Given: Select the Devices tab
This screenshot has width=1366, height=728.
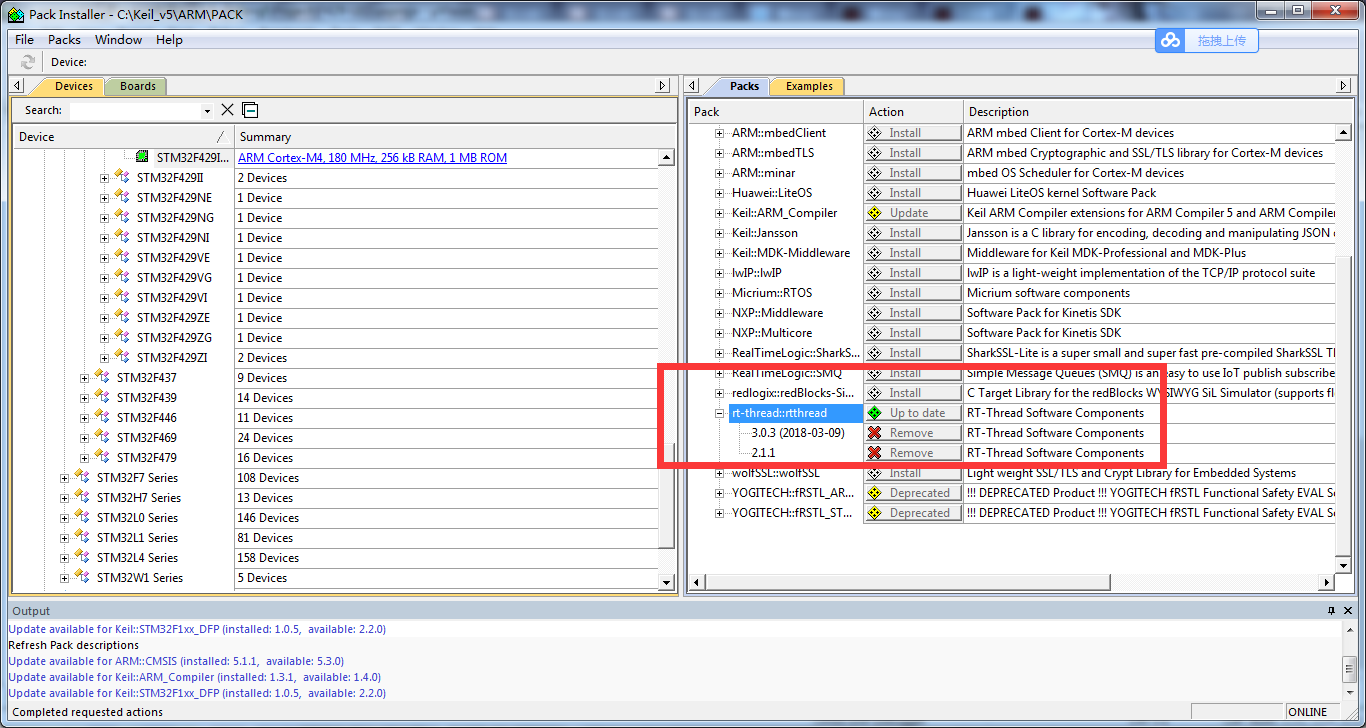Looking at the screenshot, I should tap(72, 86).
